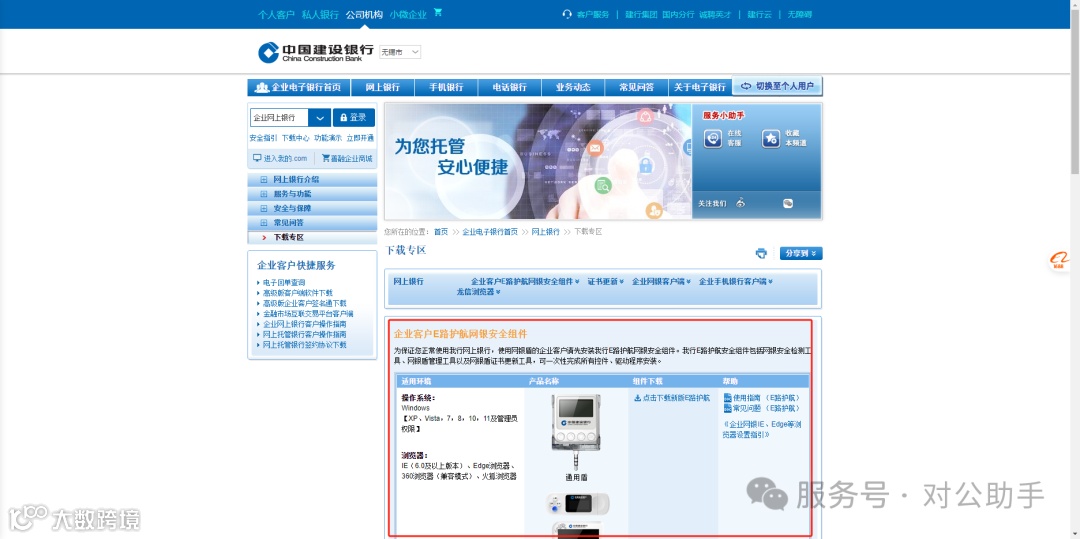Click cart icon beside 善融企业商城
1080x539 pixels.
tap(326, 158)
